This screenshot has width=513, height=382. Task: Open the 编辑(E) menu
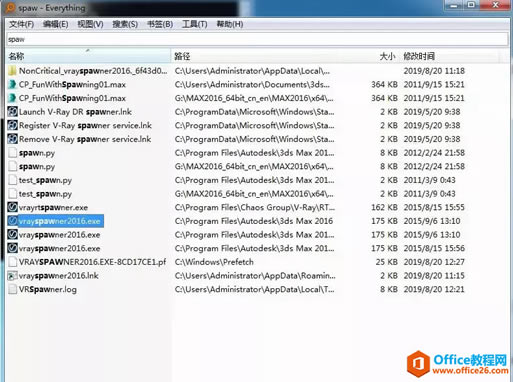click(x=55, y=24)
